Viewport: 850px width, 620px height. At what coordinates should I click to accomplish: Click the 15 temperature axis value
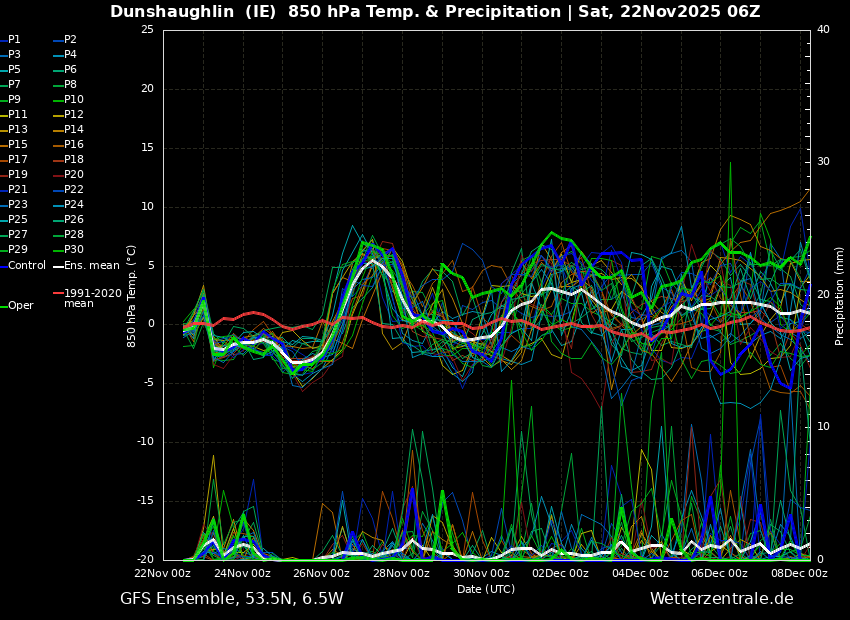[x=147, y=148]
